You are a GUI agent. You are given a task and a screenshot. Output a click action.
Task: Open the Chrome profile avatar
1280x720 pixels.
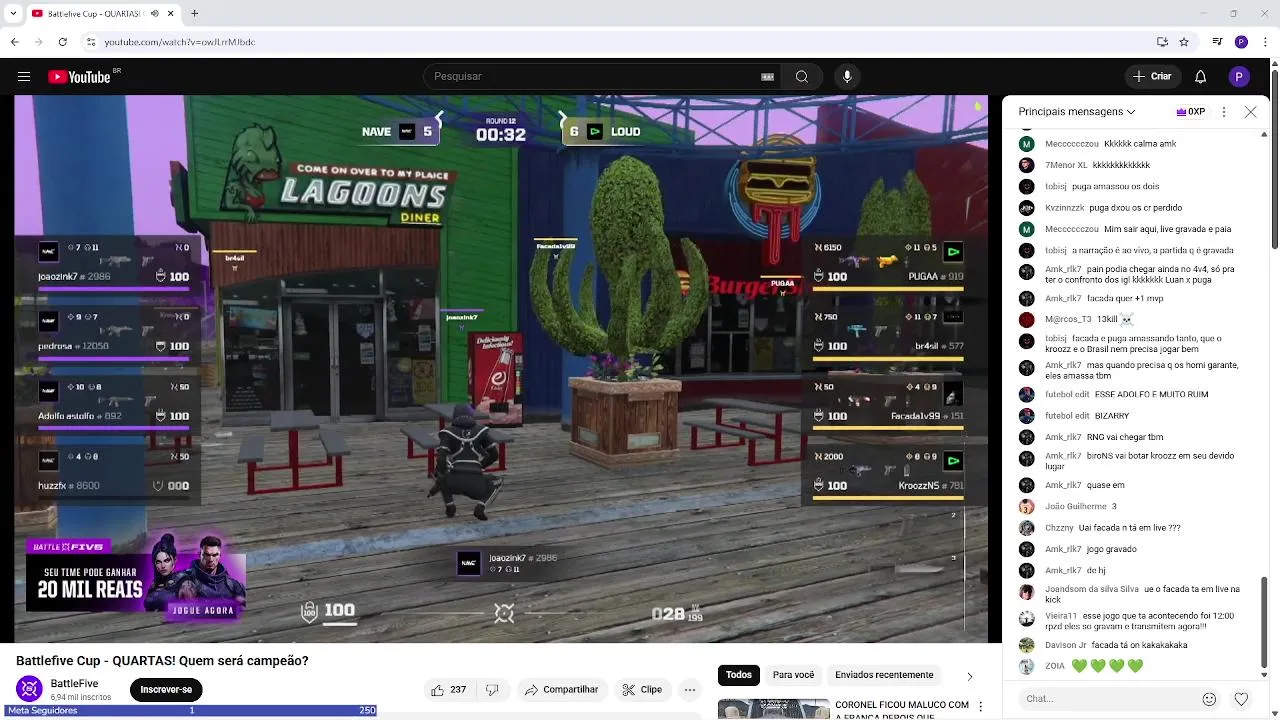tap(1241, 42)
